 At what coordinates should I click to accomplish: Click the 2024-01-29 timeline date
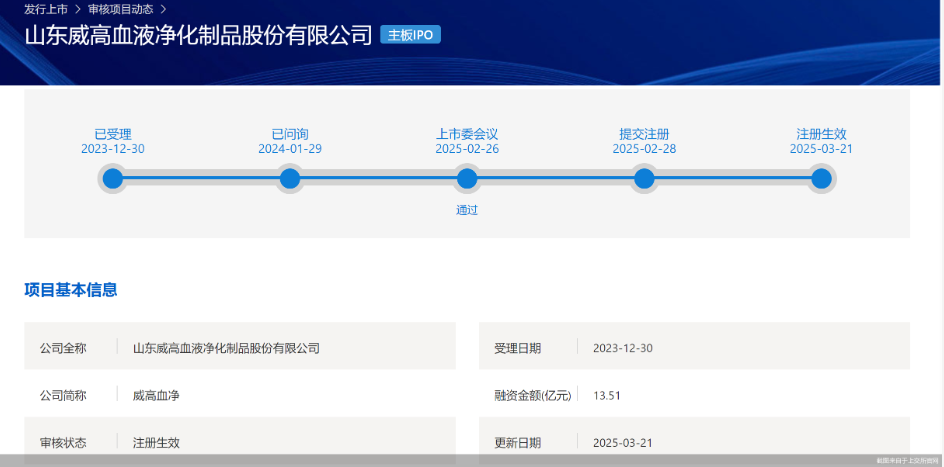tap(290, 149)
